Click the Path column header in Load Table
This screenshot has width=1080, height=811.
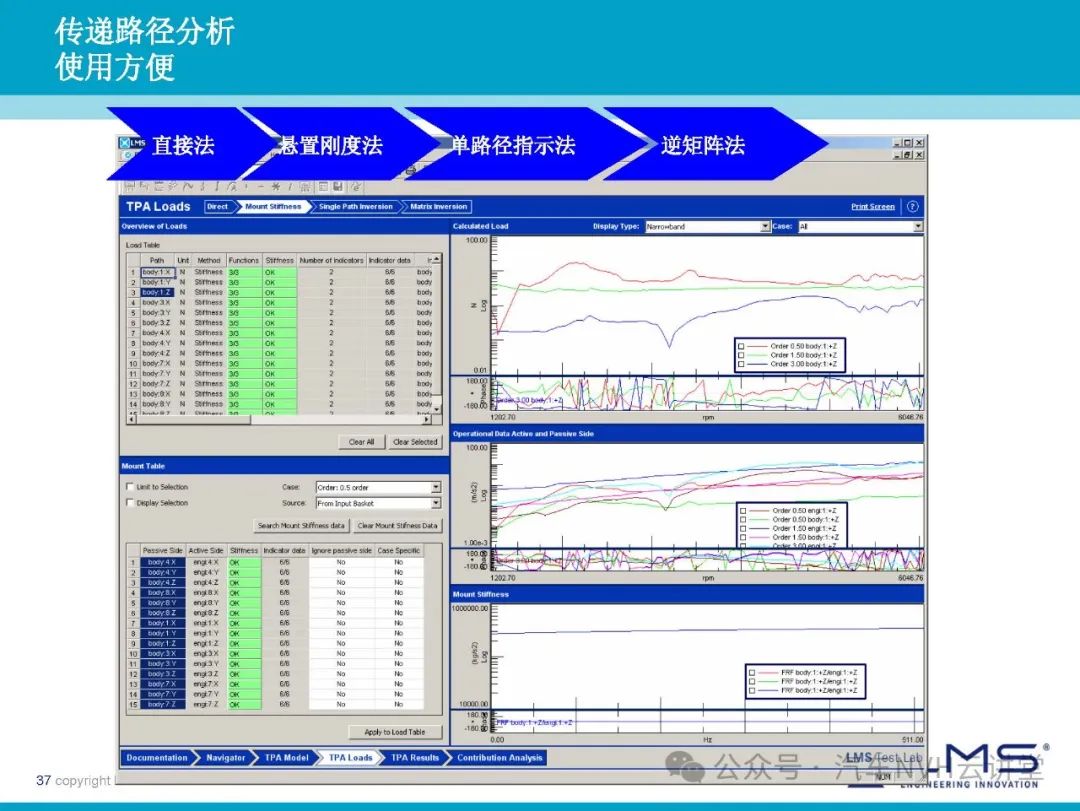157,260
